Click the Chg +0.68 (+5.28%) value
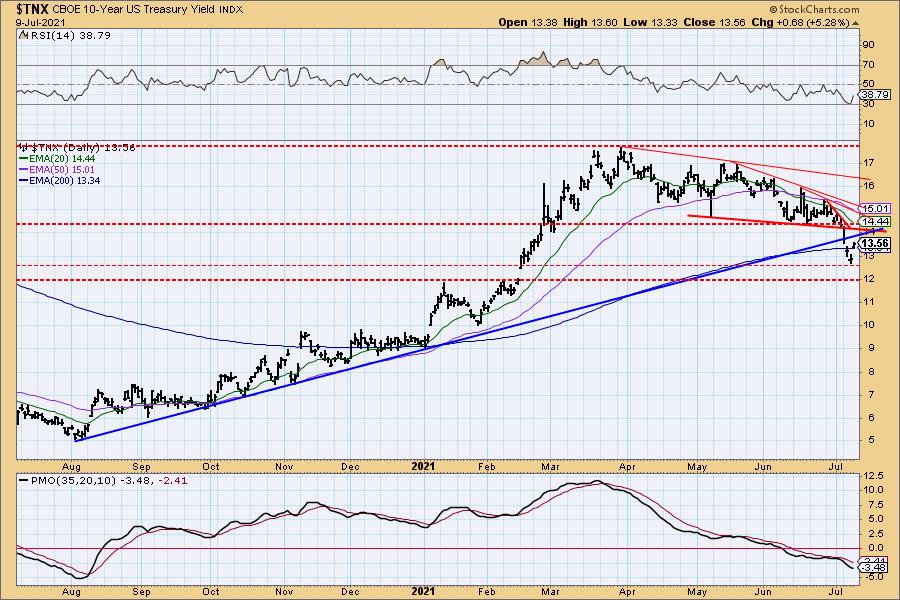900x600 pixels. (x=801, y=22)
